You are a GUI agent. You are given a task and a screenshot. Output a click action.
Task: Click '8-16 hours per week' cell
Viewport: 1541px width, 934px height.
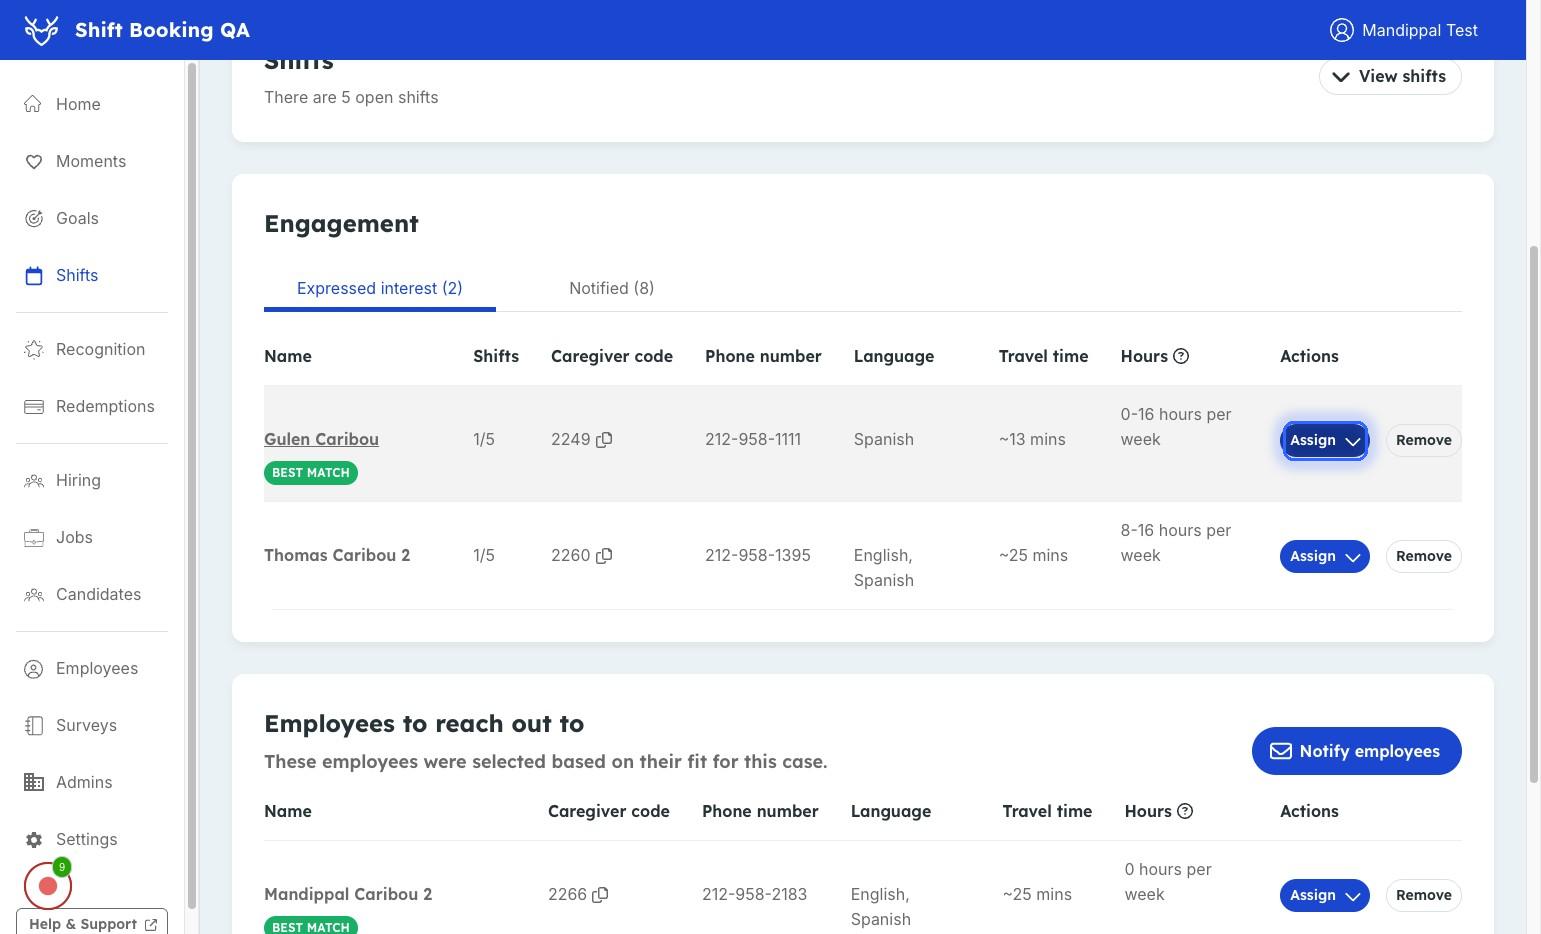[x=1176, y=543]
